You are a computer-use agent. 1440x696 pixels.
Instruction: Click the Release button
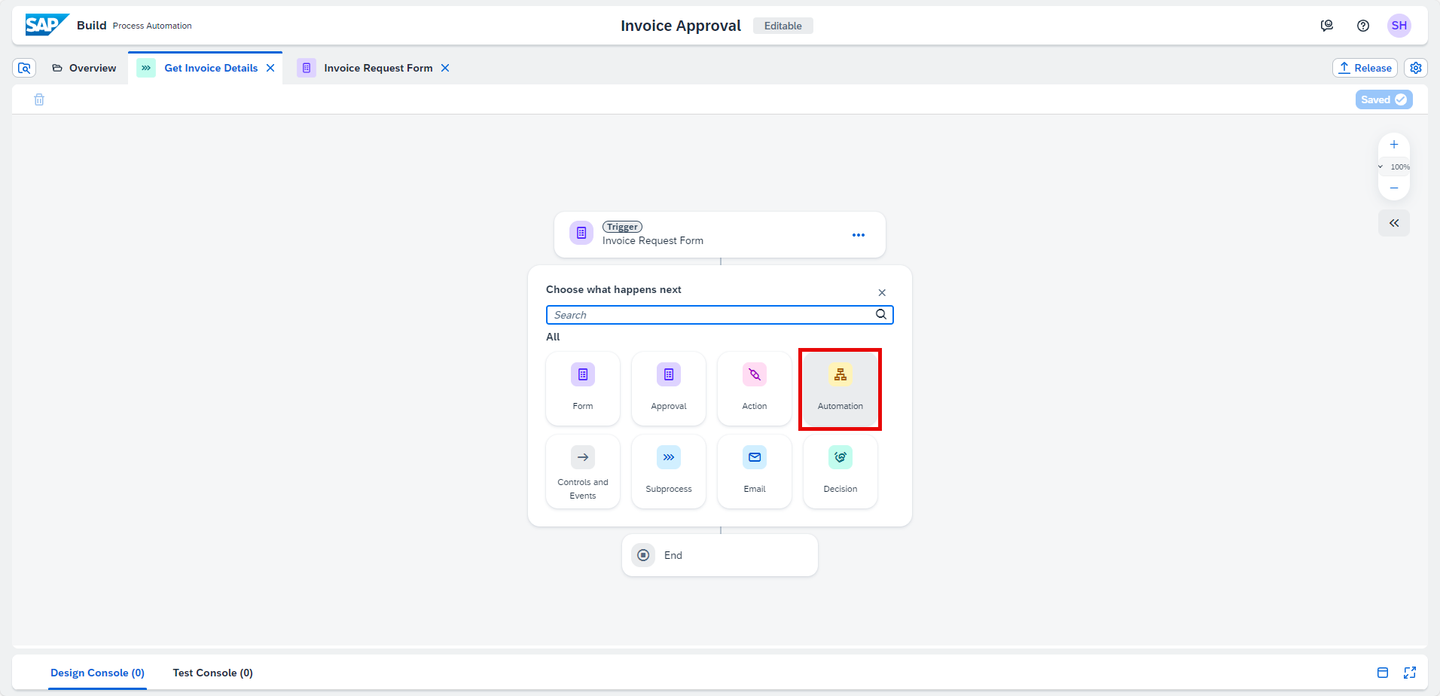(1365, 68)
